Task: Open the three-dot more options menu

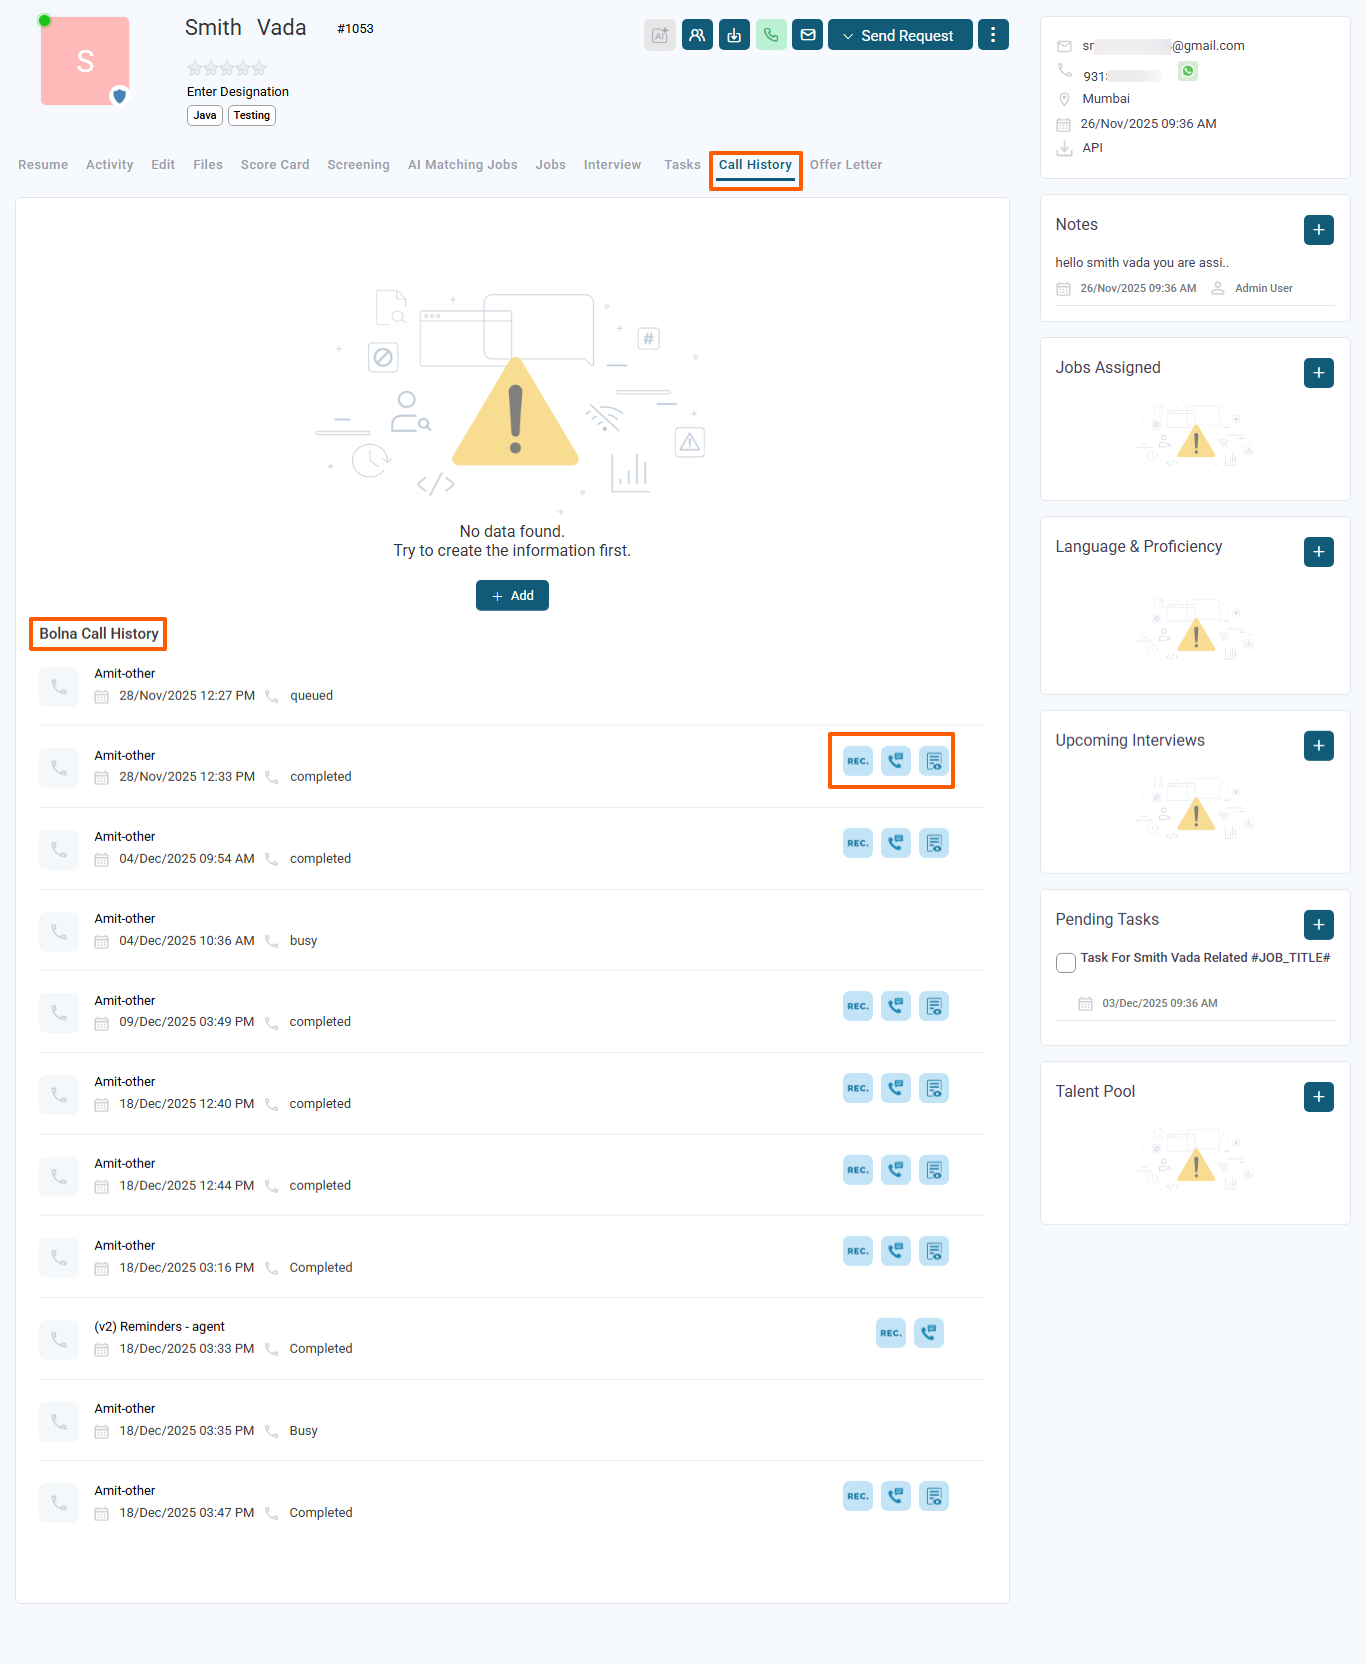Action: (x=993, y=35)
